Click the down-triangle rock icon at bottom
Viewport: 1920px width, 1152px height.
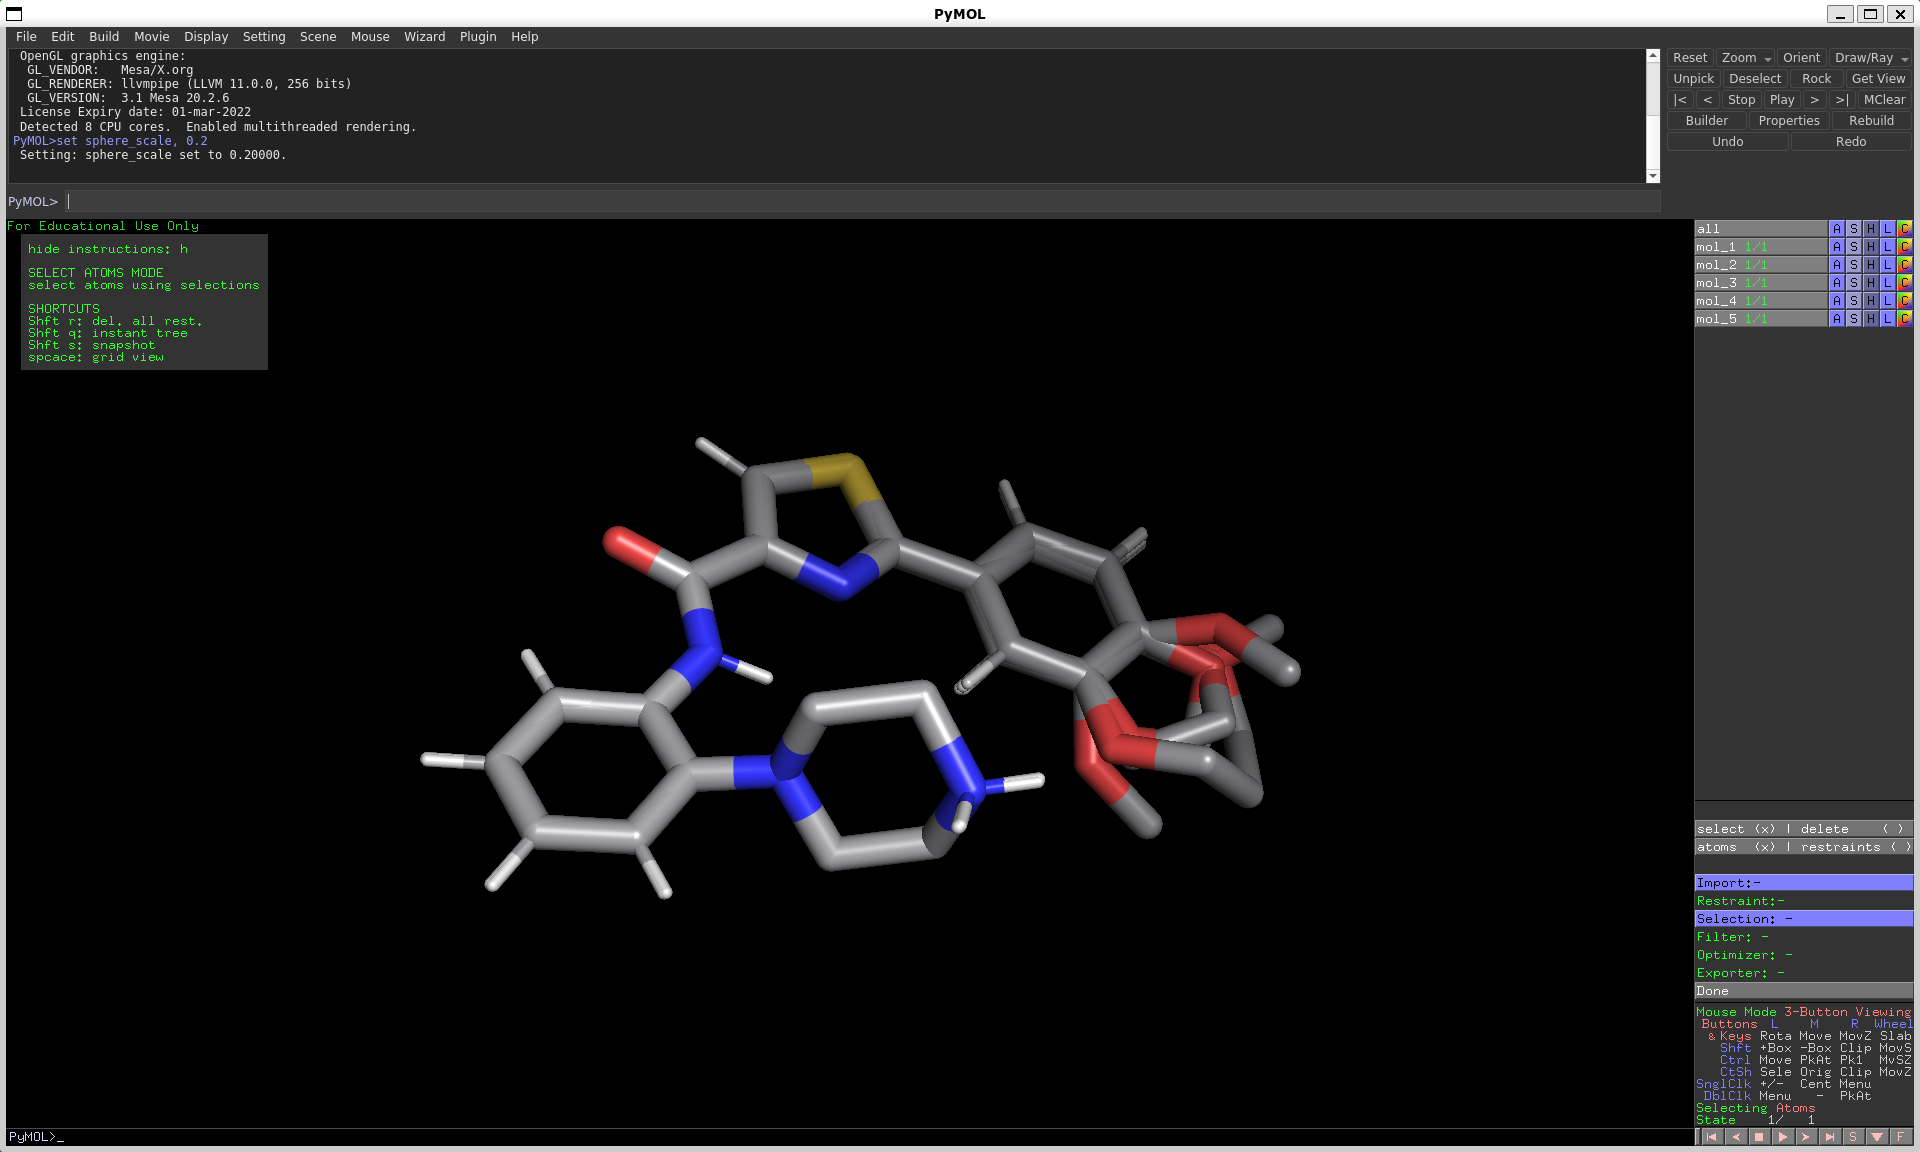pos(1877,1137)
